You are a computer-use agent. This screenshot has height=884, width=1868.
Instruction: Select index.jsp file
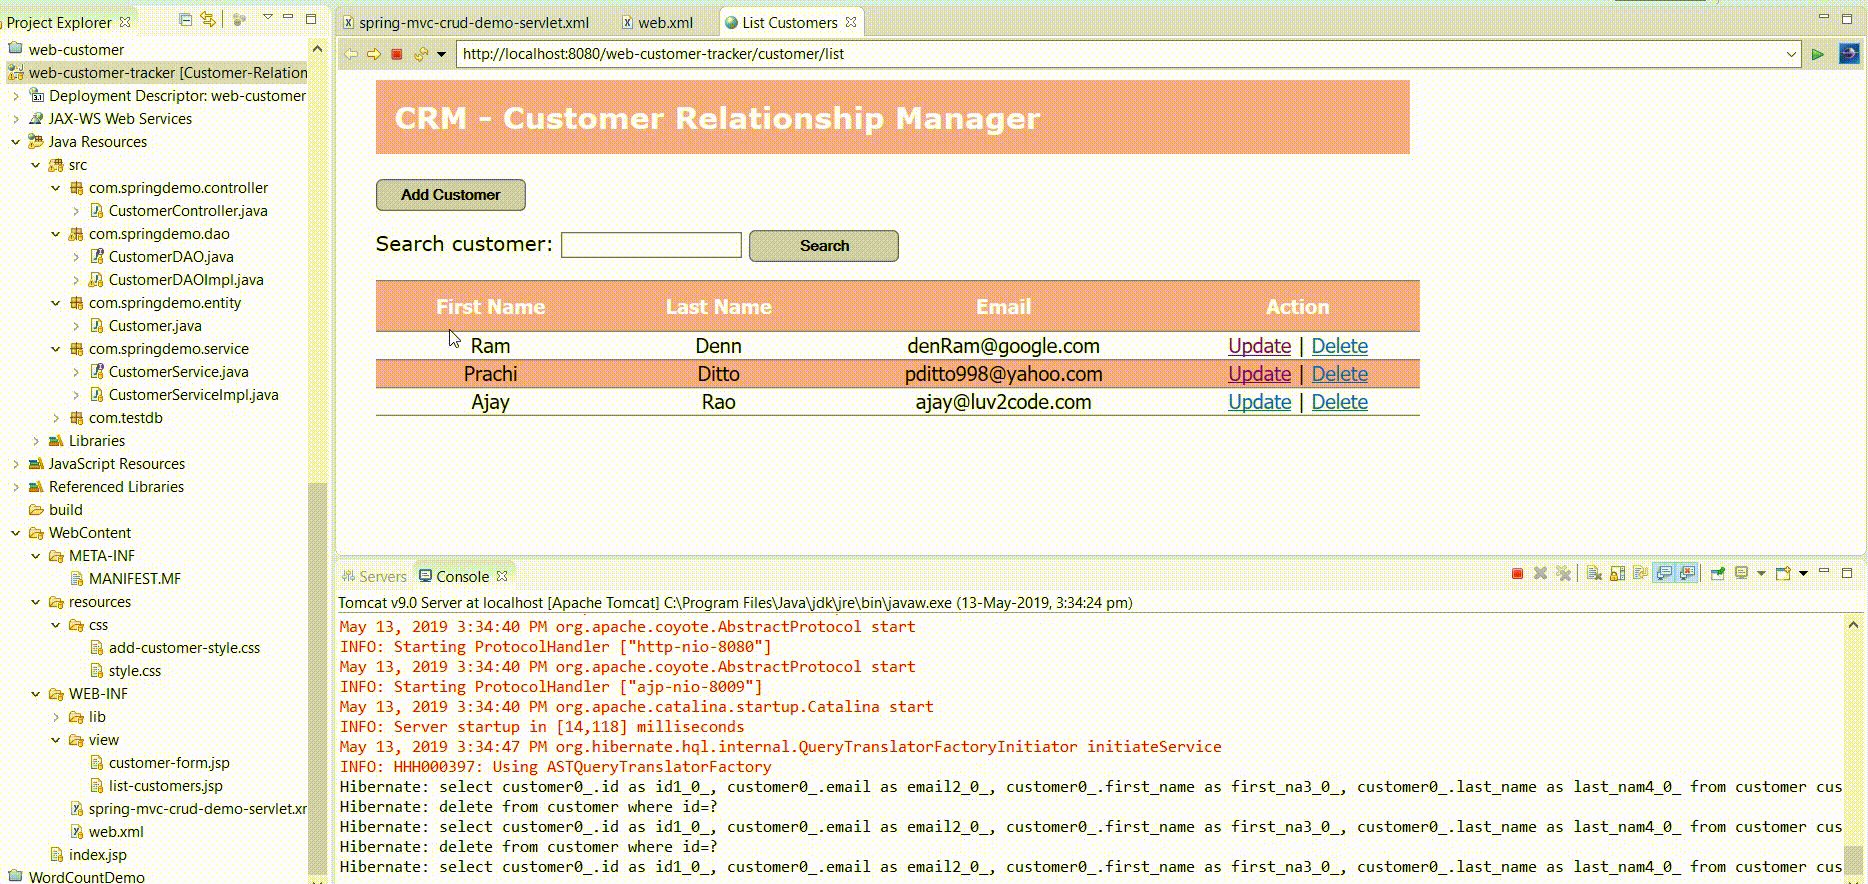(x=97, y=855)
